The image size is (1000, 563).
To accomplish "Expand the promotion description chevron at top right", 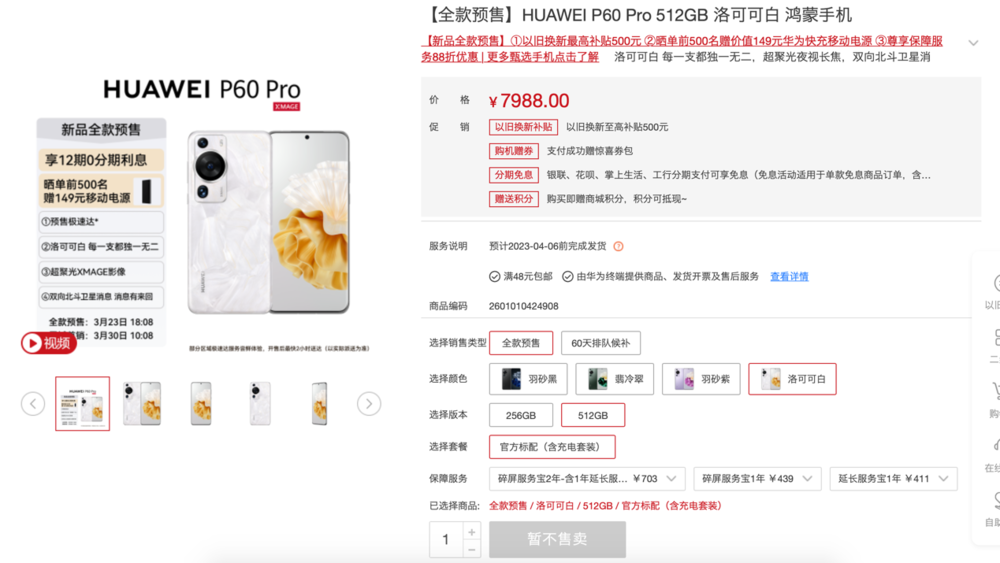I will [x=973, y=43].
